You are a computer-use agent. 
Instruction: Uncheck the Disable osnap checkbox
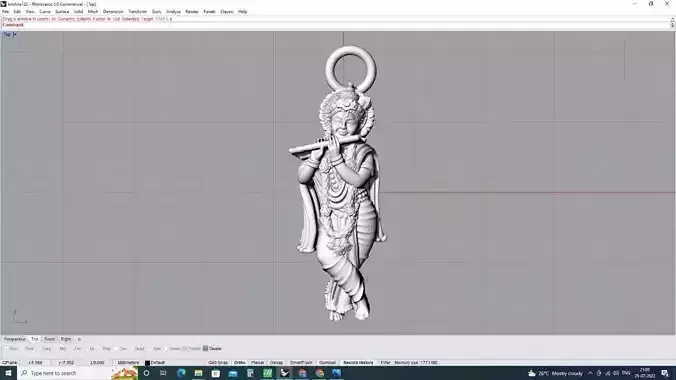point(205,349)
